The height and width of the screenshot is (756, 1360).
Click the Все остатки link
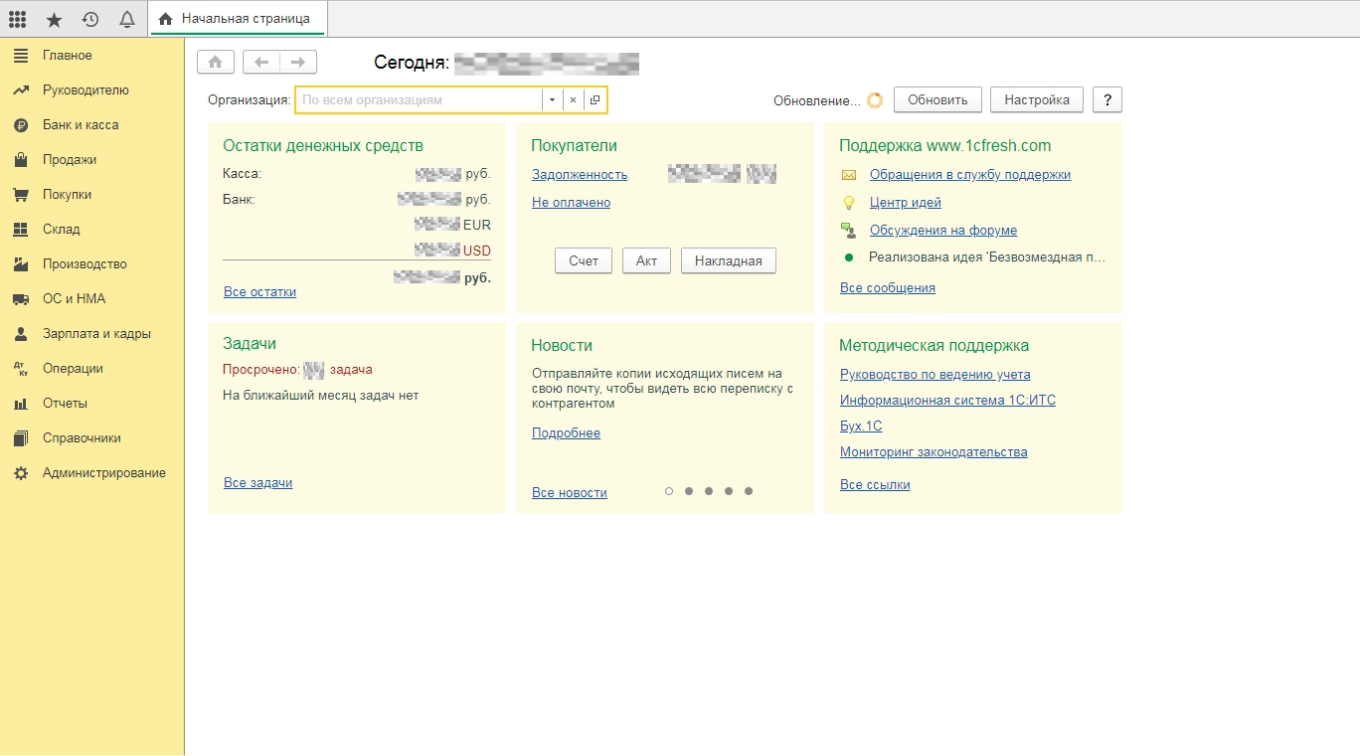[x=260, y=292]
